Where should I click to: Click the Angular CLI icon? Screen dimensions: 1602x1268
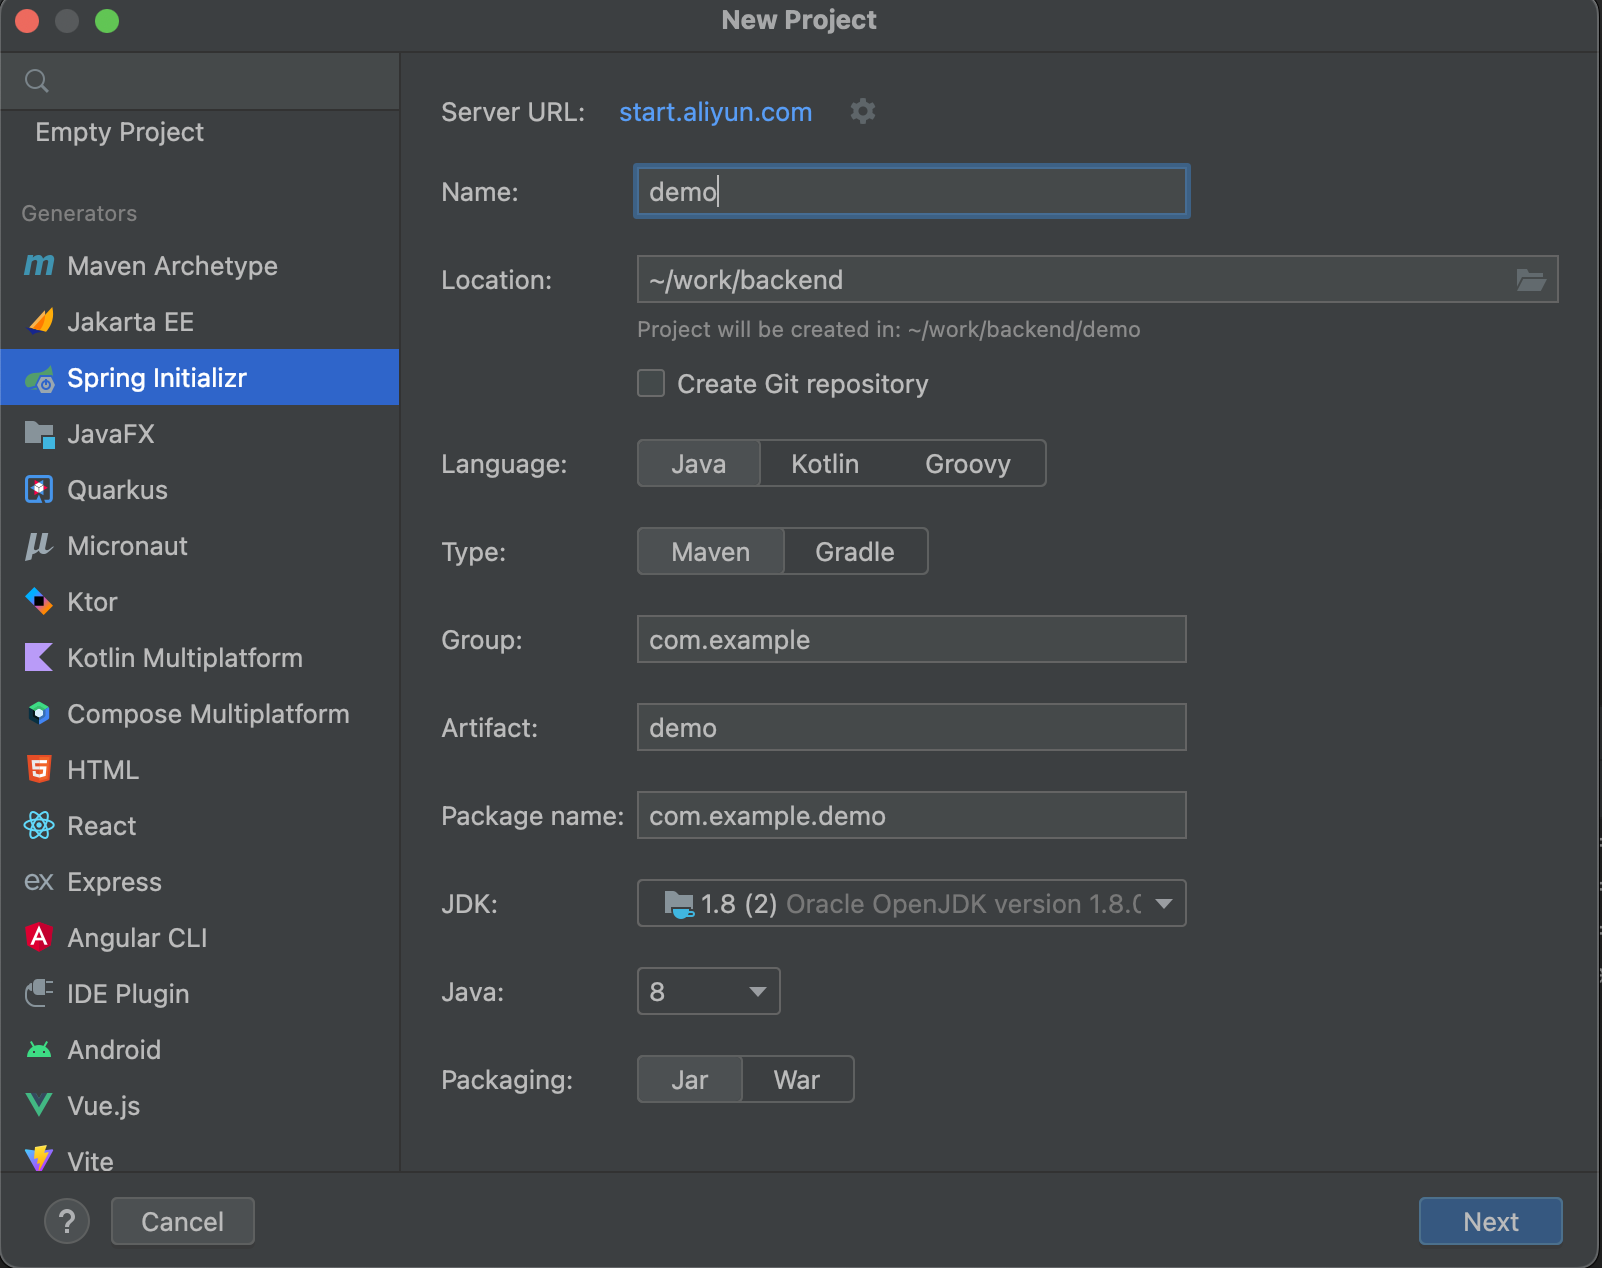(39, 937)
